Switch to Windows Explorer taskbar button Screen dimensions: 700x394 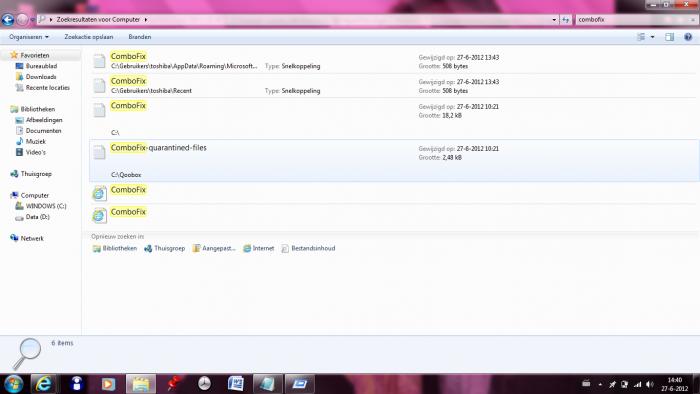pyautogui.click(x=141, y=384)
